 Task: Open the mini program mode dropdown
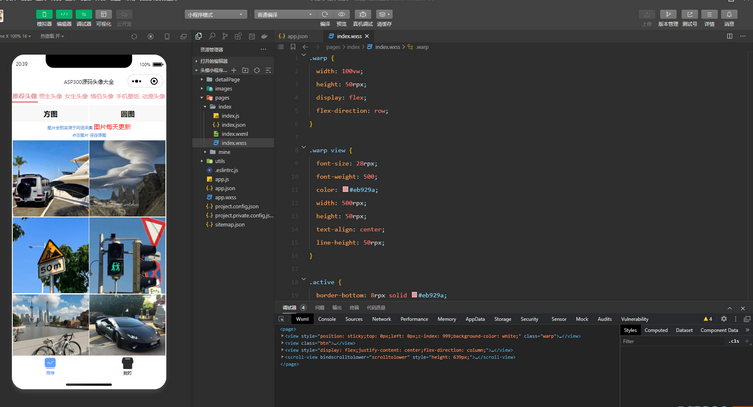pyautogui.click(x=215, y=15)
